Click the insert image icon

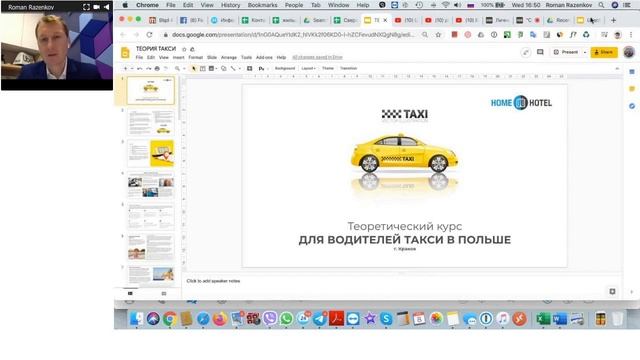(x=211, y=69)
